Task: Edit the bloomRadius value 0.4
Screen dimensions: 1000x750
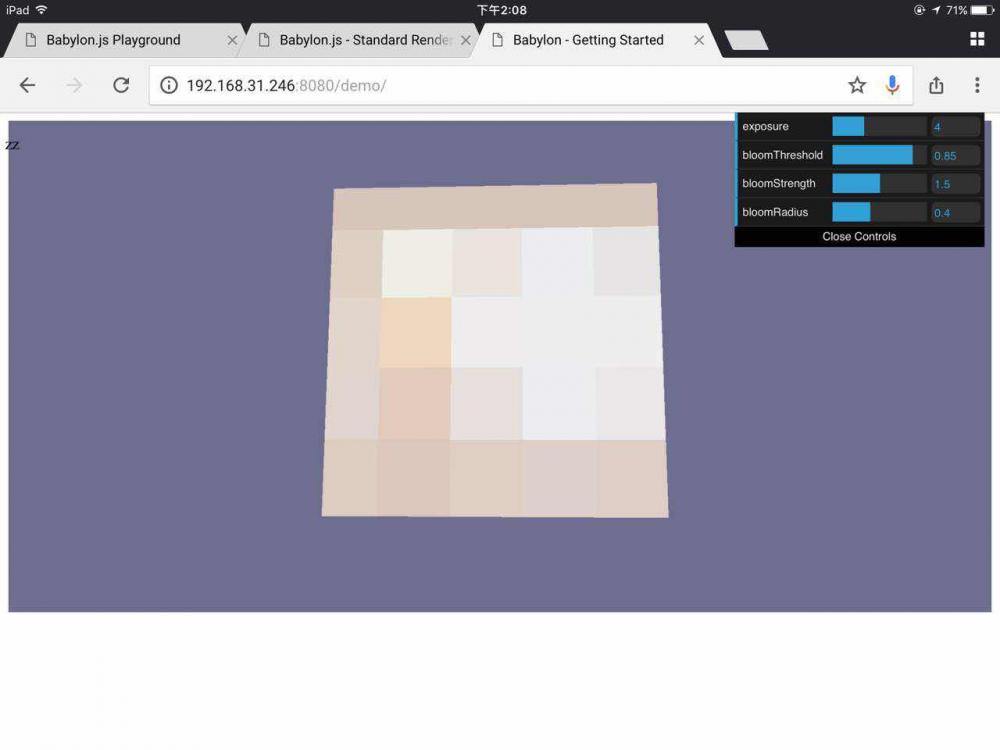Action: pos(955,213)
